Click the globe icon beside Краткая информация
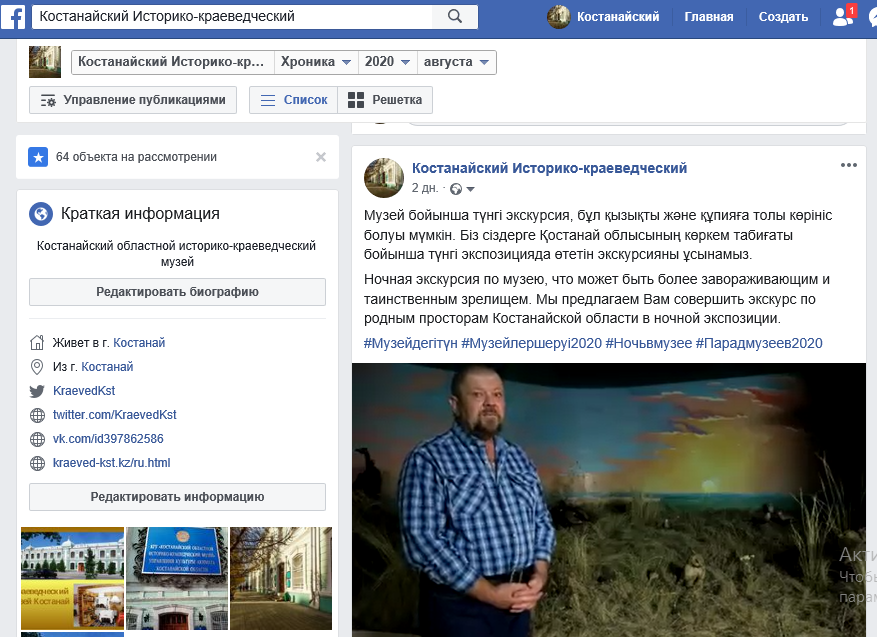This screenshot has height=637, width=877. coord(41,214)
